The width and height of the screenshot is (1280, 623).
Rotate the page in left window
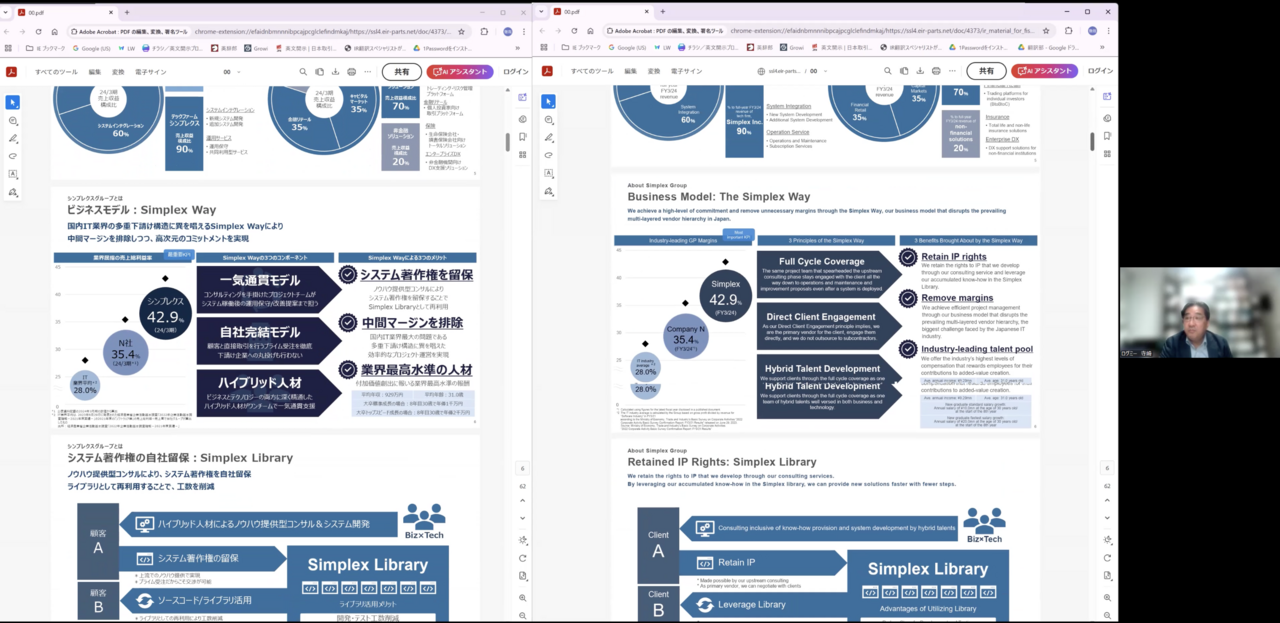coord(522,558)
